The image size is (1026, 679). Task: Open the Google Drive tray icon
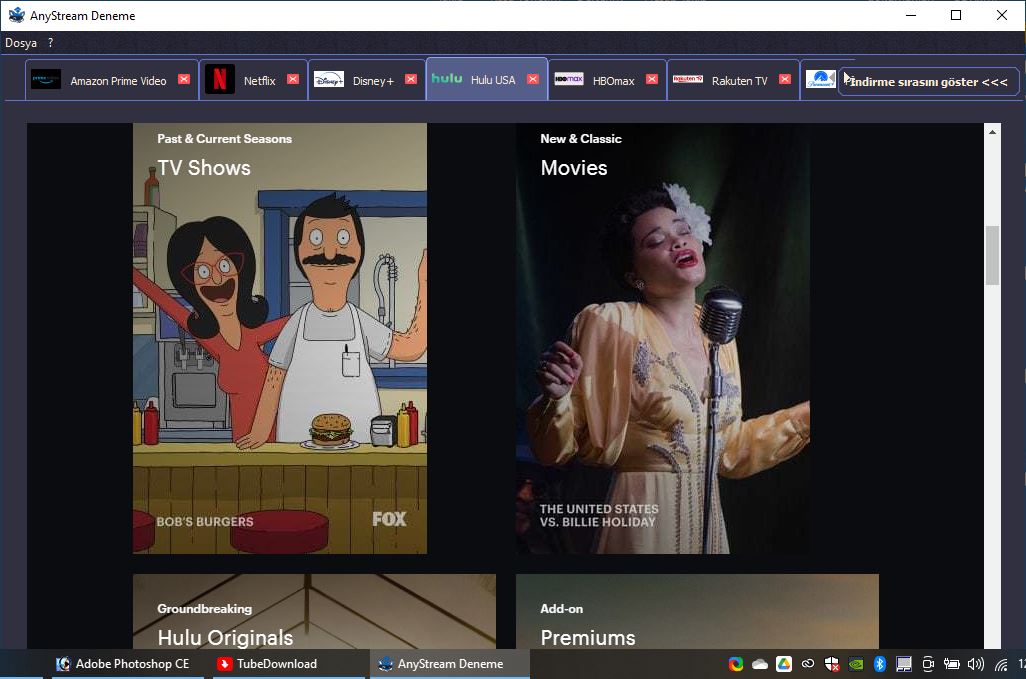click(x=783, y=664)
